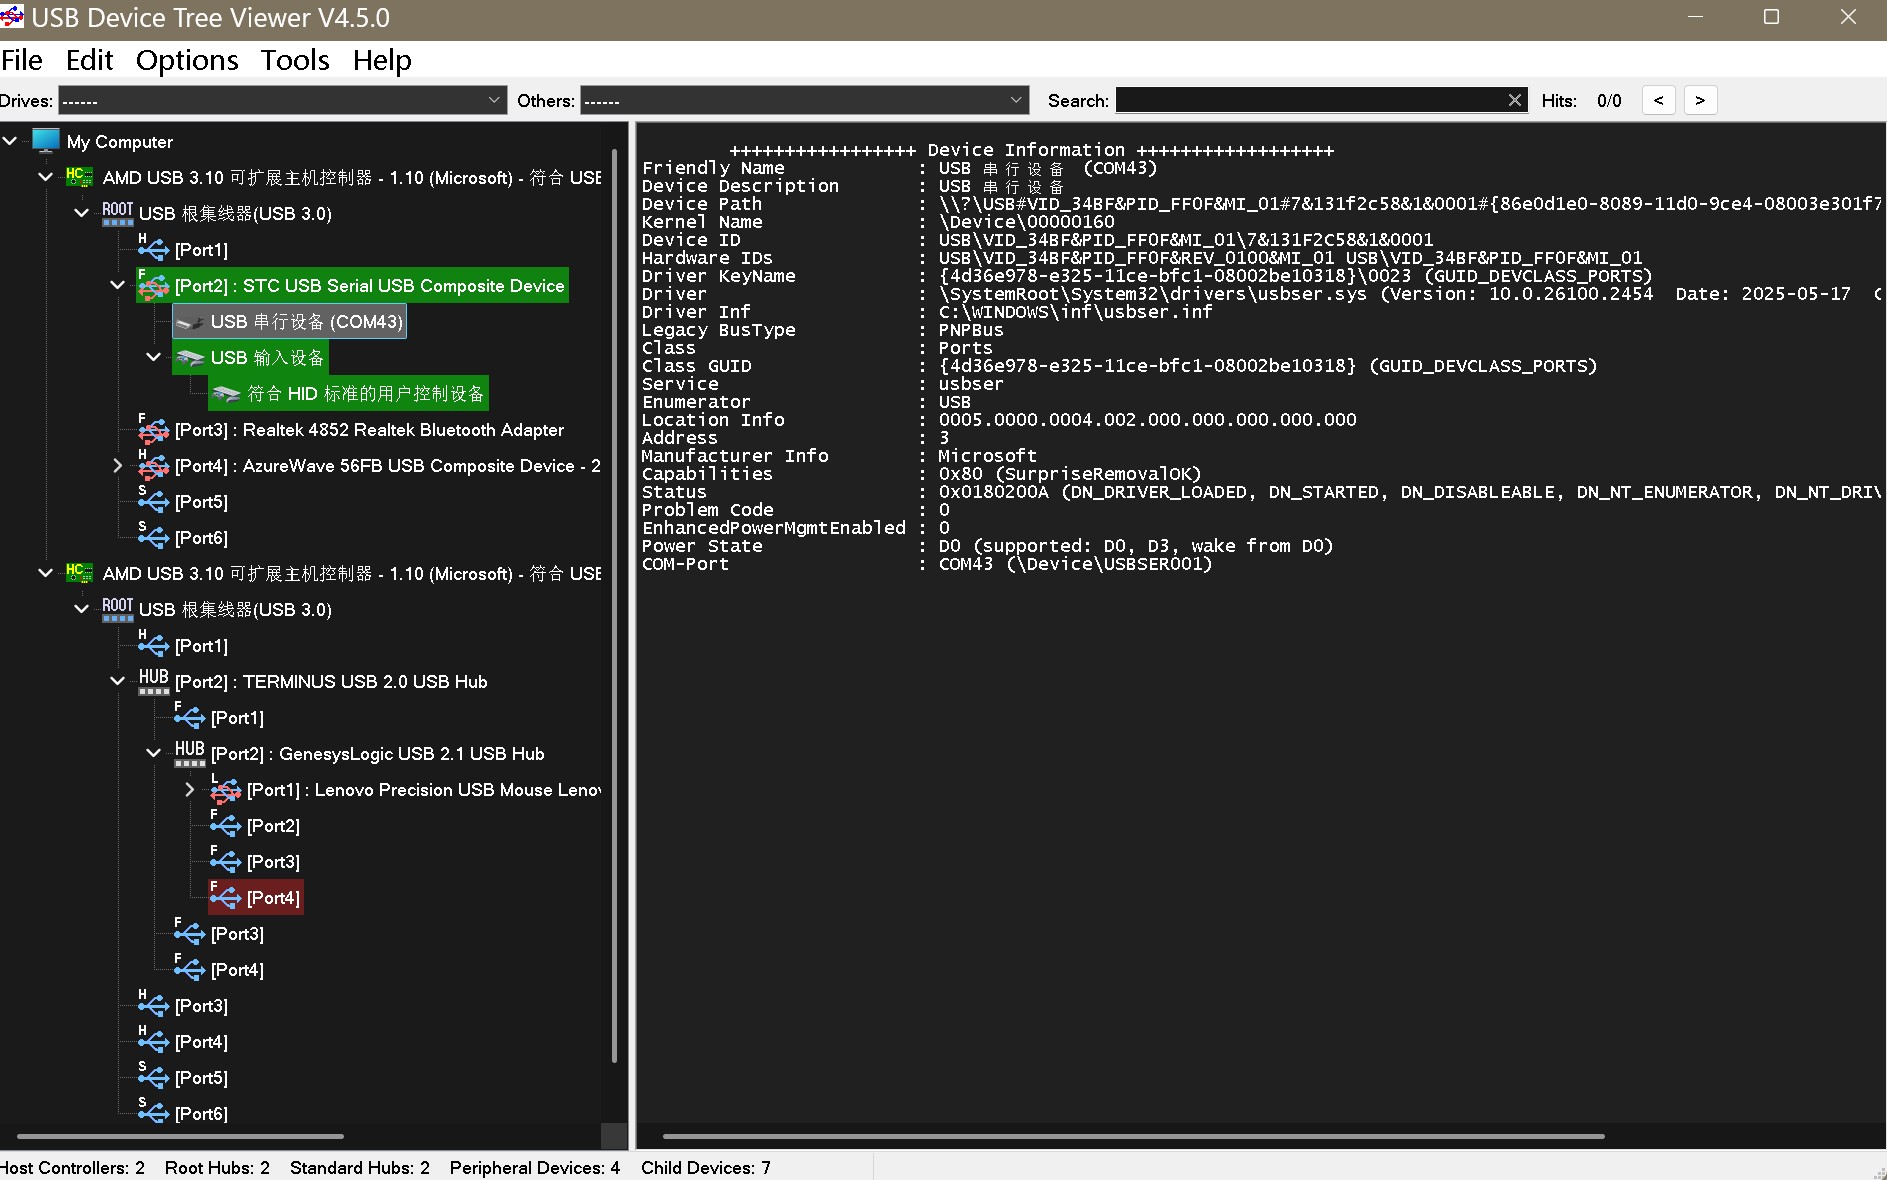This screenshot has width=1887, height=1180.
Task: Click the USB Device Tree Viewer title bar icon
Action: [x=11, y=17]
